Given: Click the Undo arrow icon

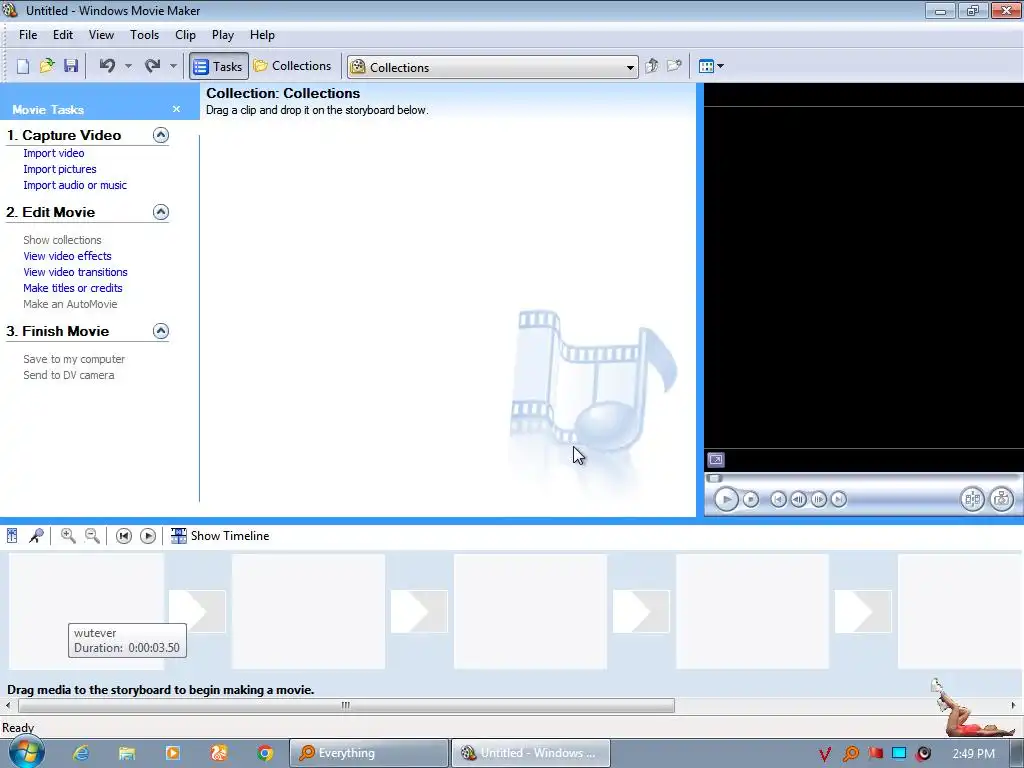Looking at the screenshot, I should click(107, 65).
